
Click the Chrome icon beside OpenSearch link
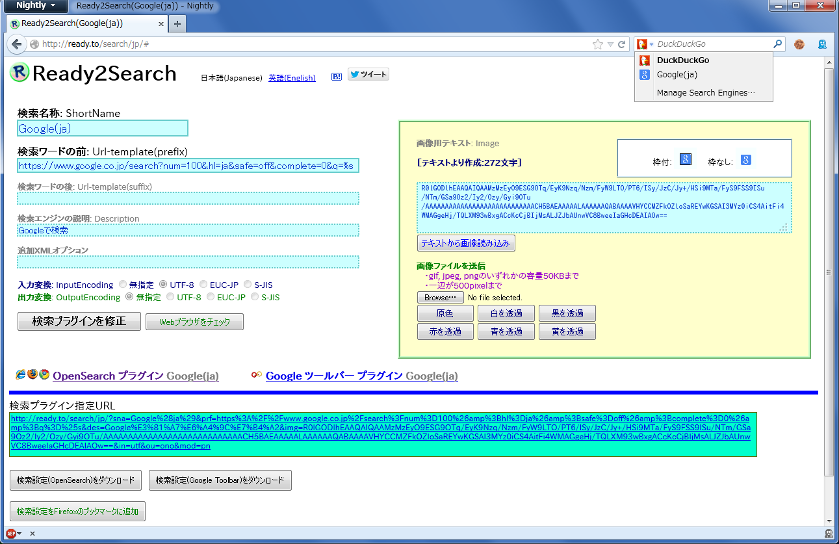coord(44,374)
